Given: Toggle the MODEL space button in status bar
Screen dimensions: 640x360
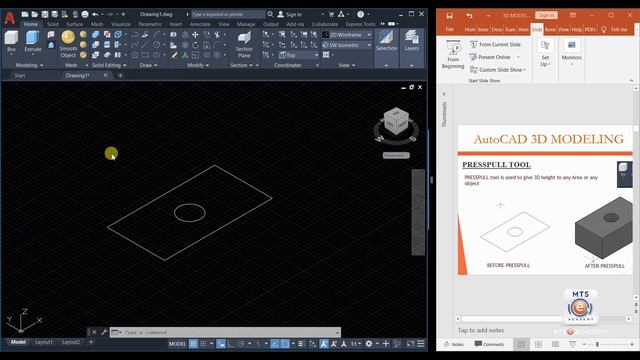Looking at the screenshot, I should click(177, 344).
